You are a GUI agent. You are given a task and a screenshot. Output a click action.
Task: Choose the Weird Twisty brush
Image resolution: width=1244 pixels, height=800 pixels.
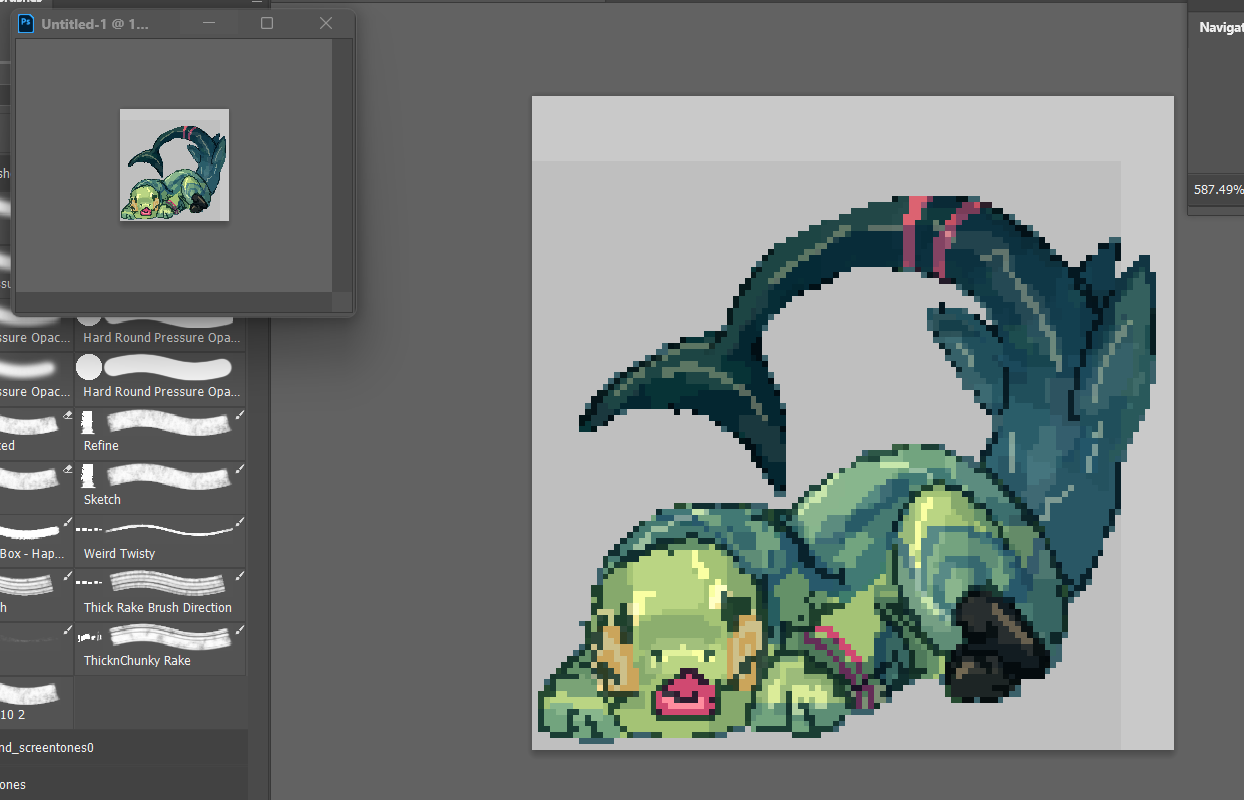[160, 541]
